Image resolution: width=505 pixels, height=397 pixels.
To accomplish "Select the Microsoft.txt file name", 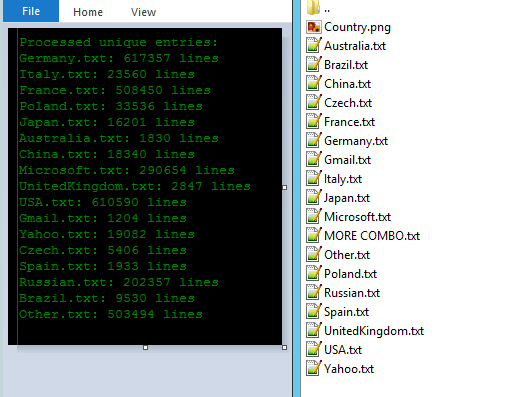I will (358, 217).
